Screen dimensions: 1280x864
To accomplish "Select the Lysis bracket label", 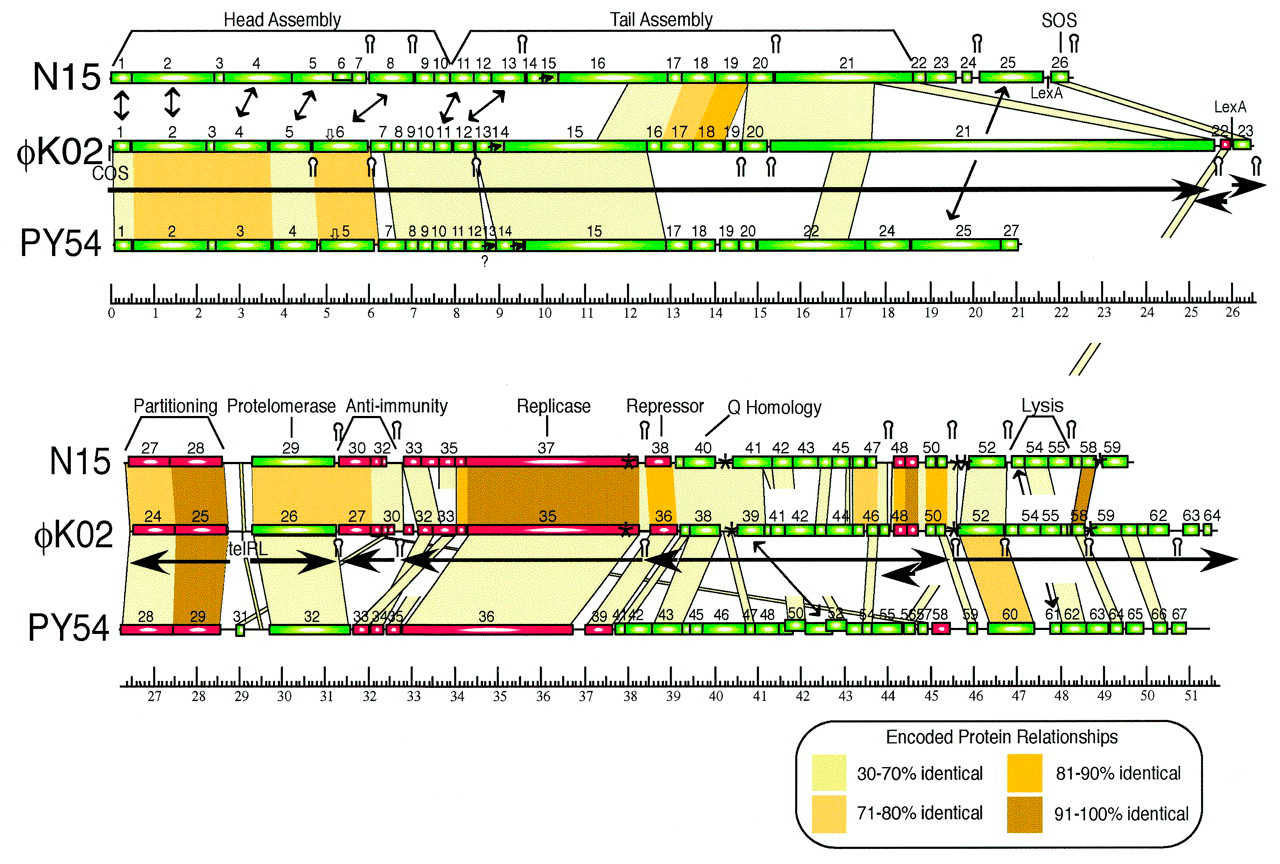I will [x=1042, y=406].
